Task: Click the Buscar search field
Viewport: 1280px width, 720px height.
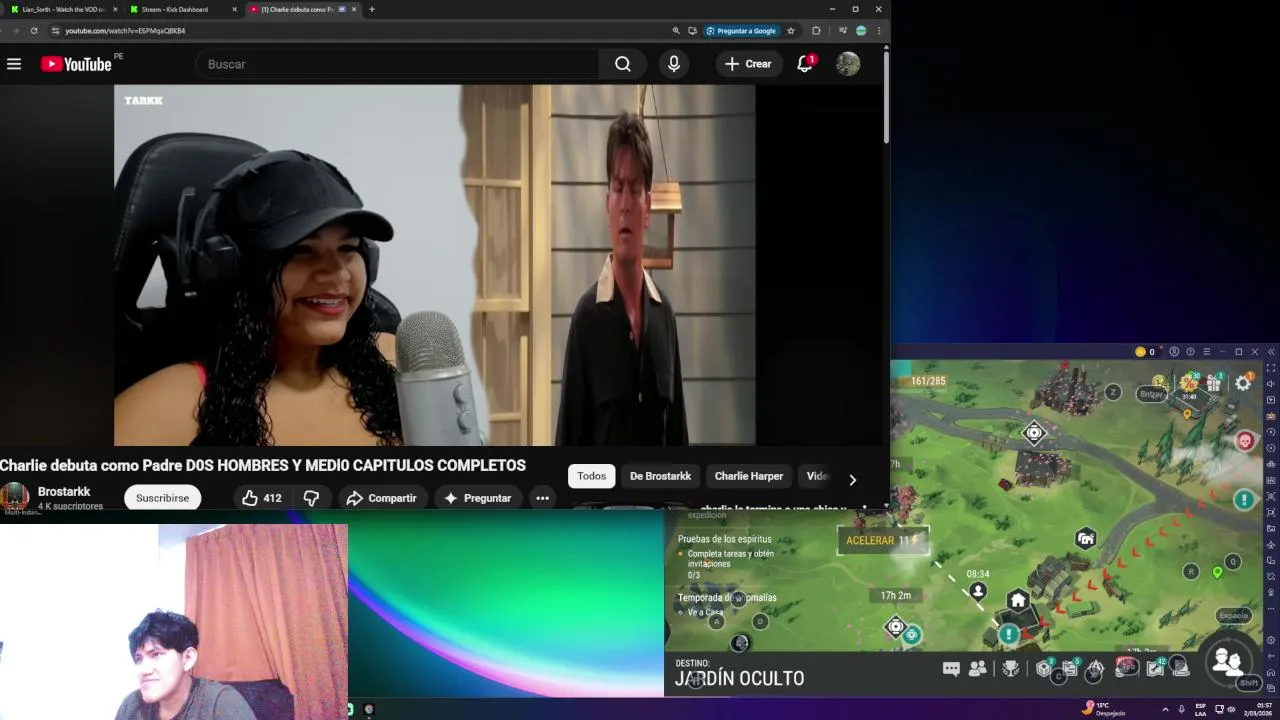Action: tap(398, 64)
